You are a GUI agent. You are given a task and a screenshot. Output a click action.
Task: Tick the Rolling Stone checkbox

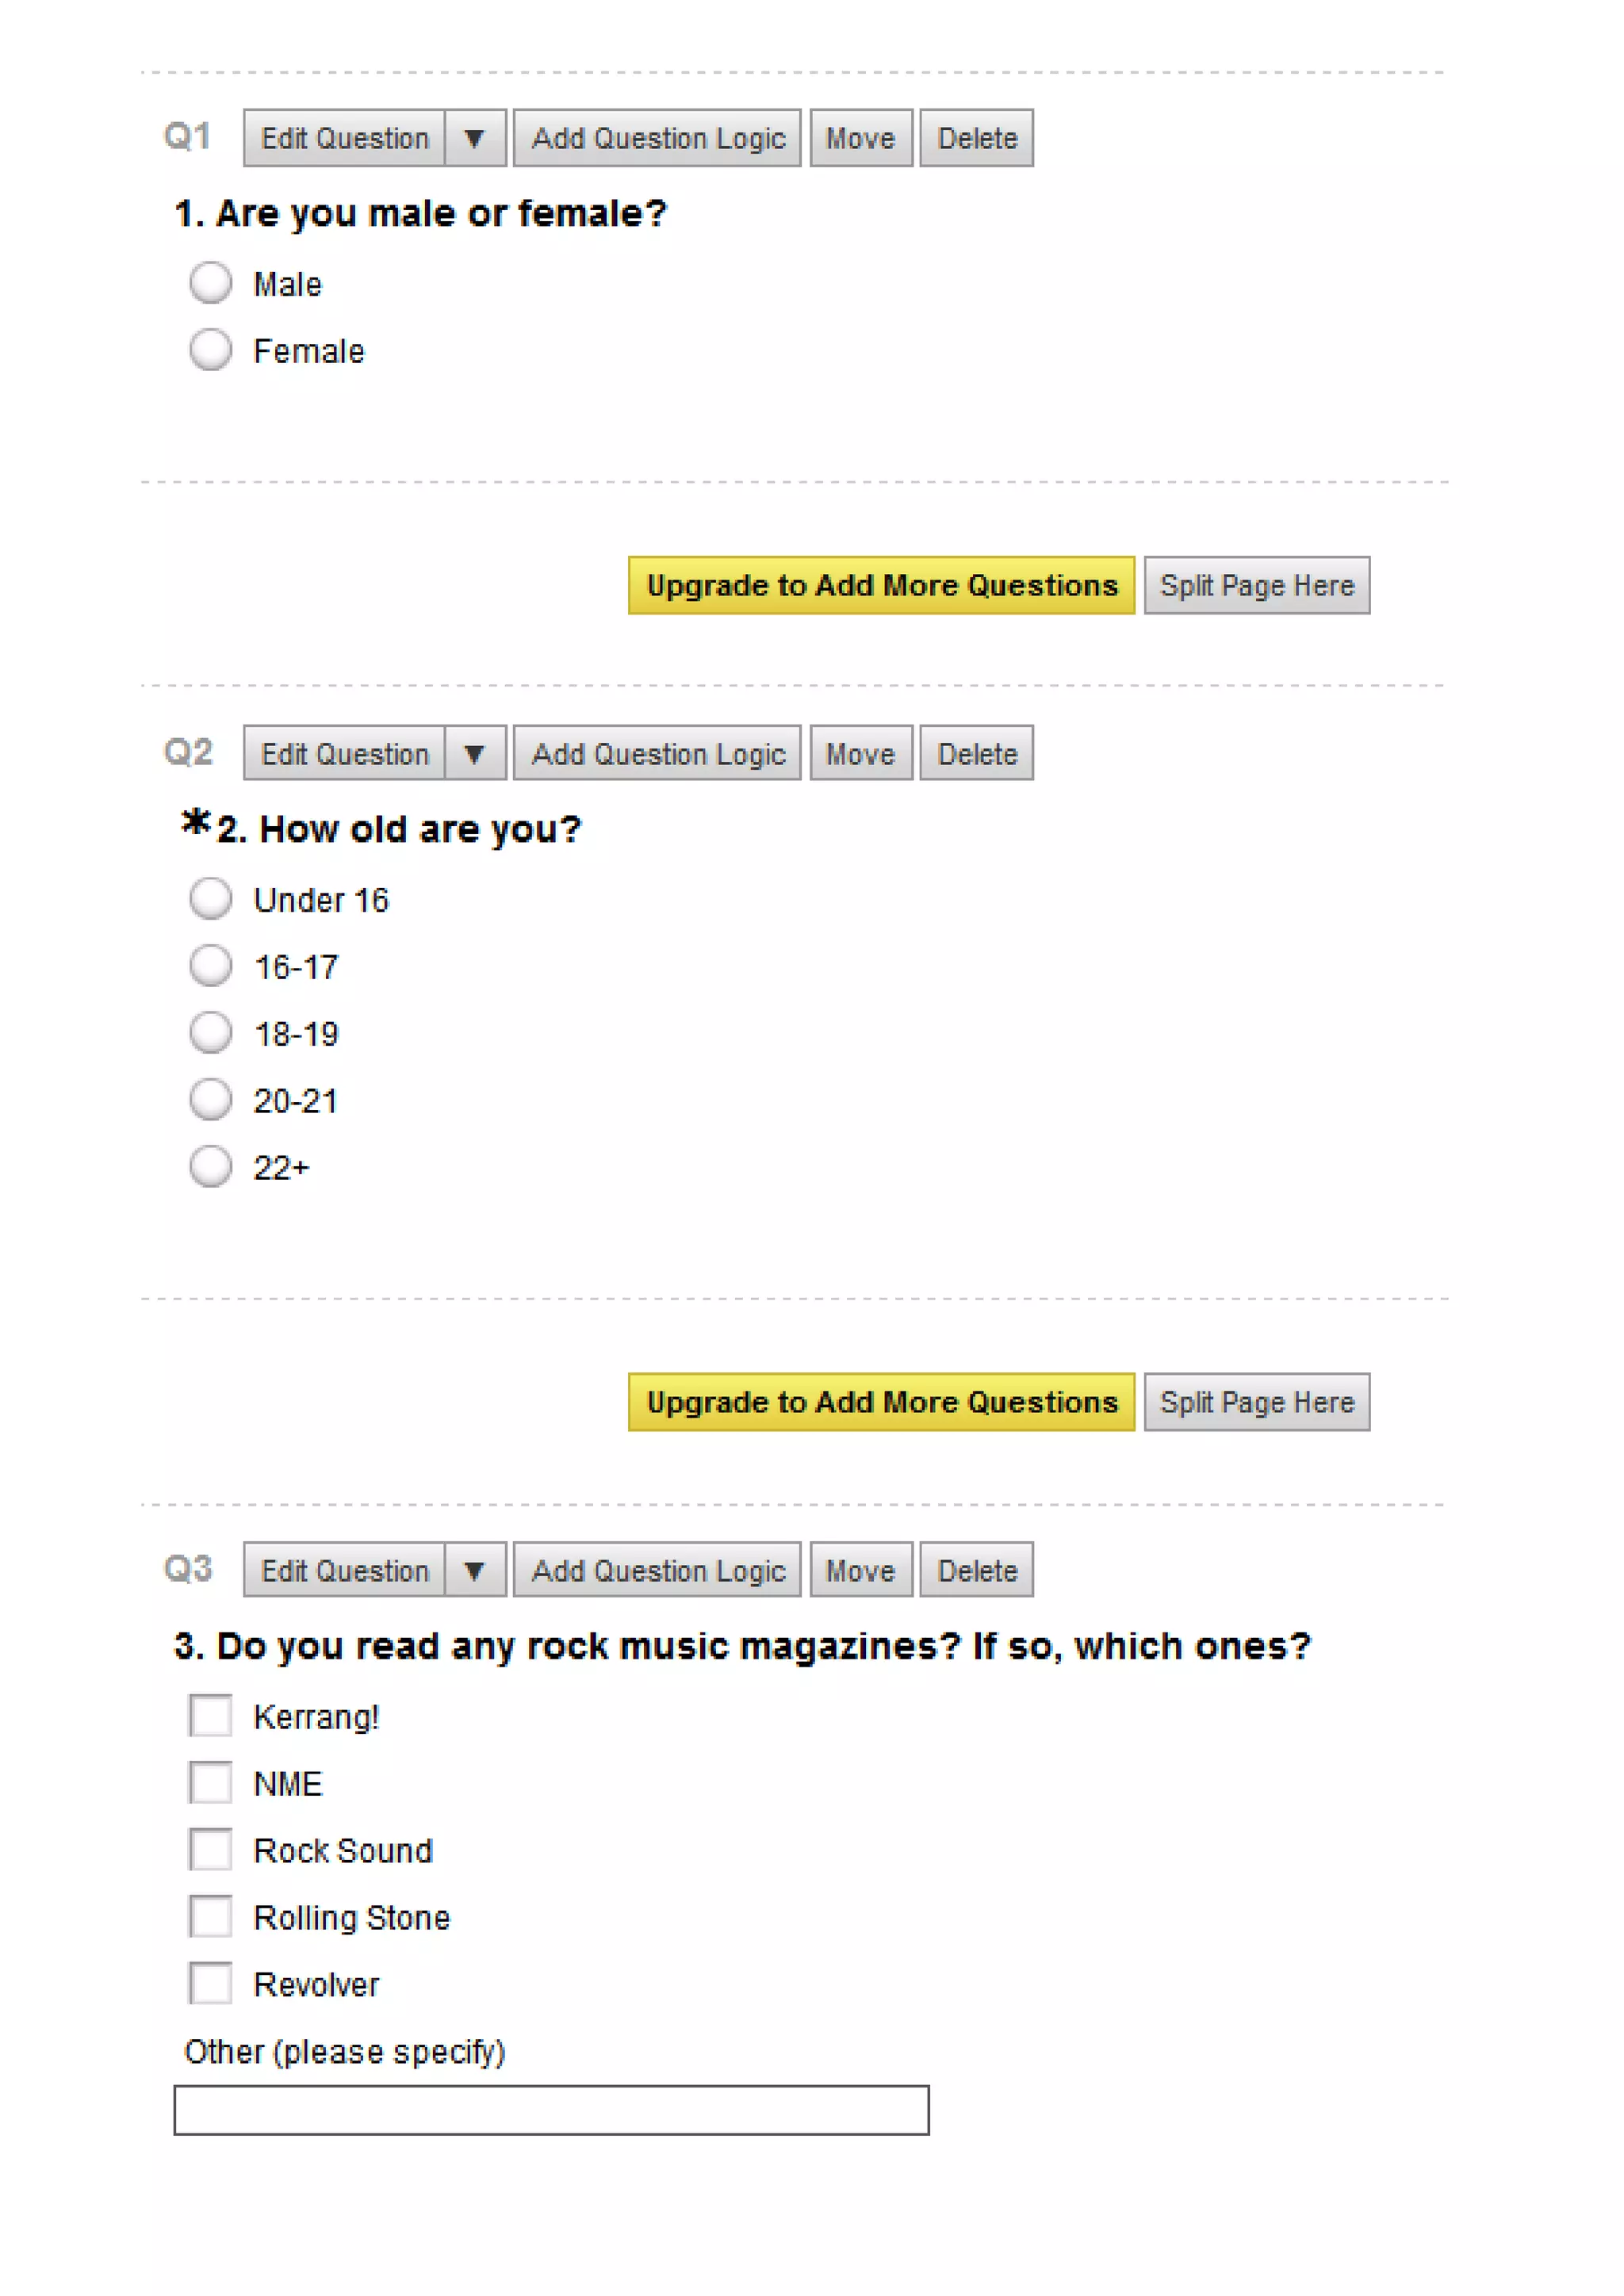[x=211, y=1916]
